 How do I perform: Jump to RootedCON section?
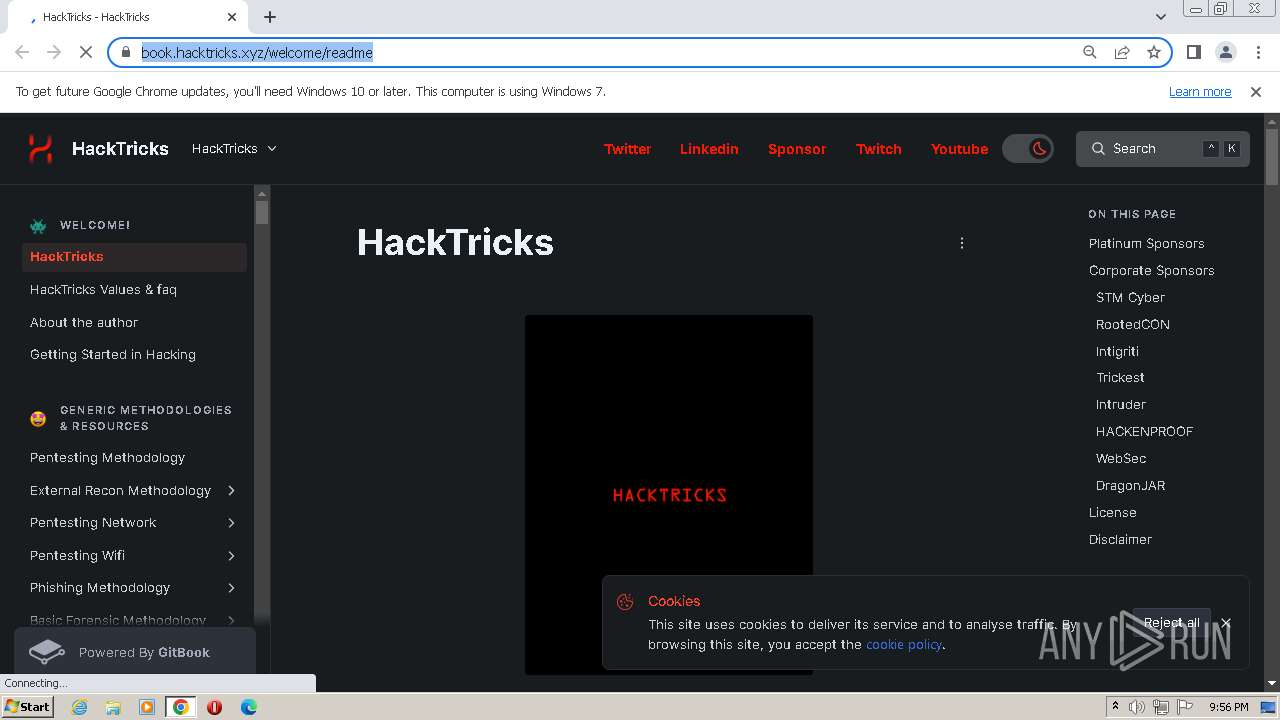point(1132,325)
